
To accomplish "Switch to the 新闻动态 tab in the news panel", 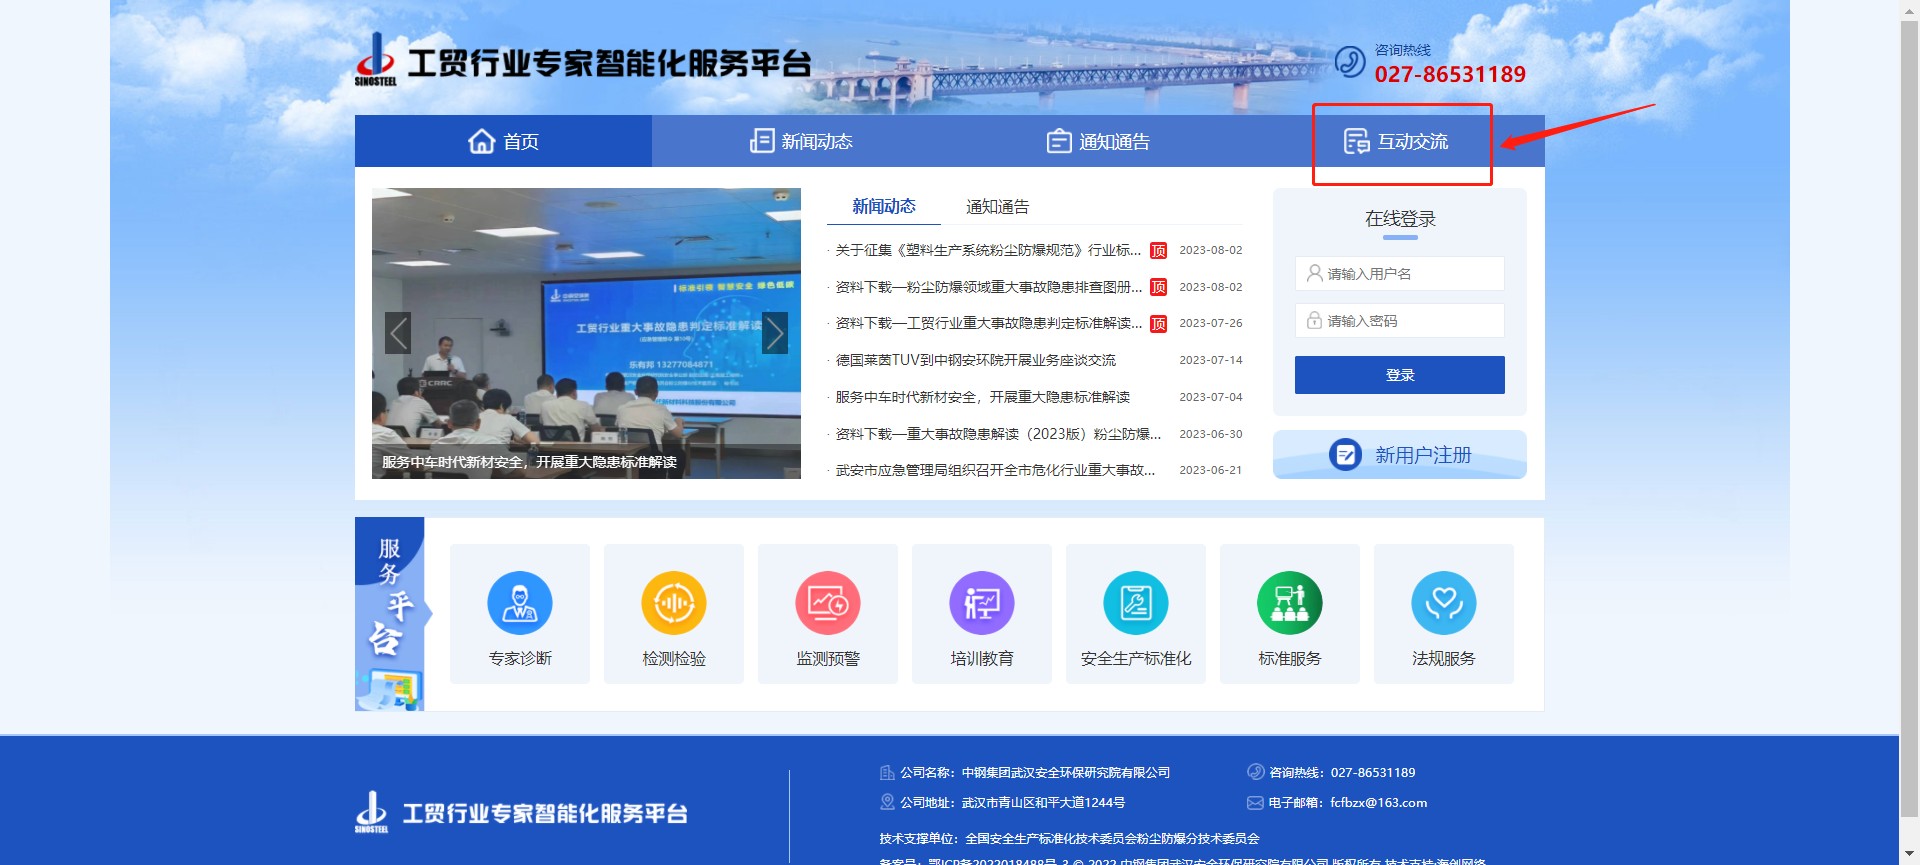I will click(x=884, y=206).
